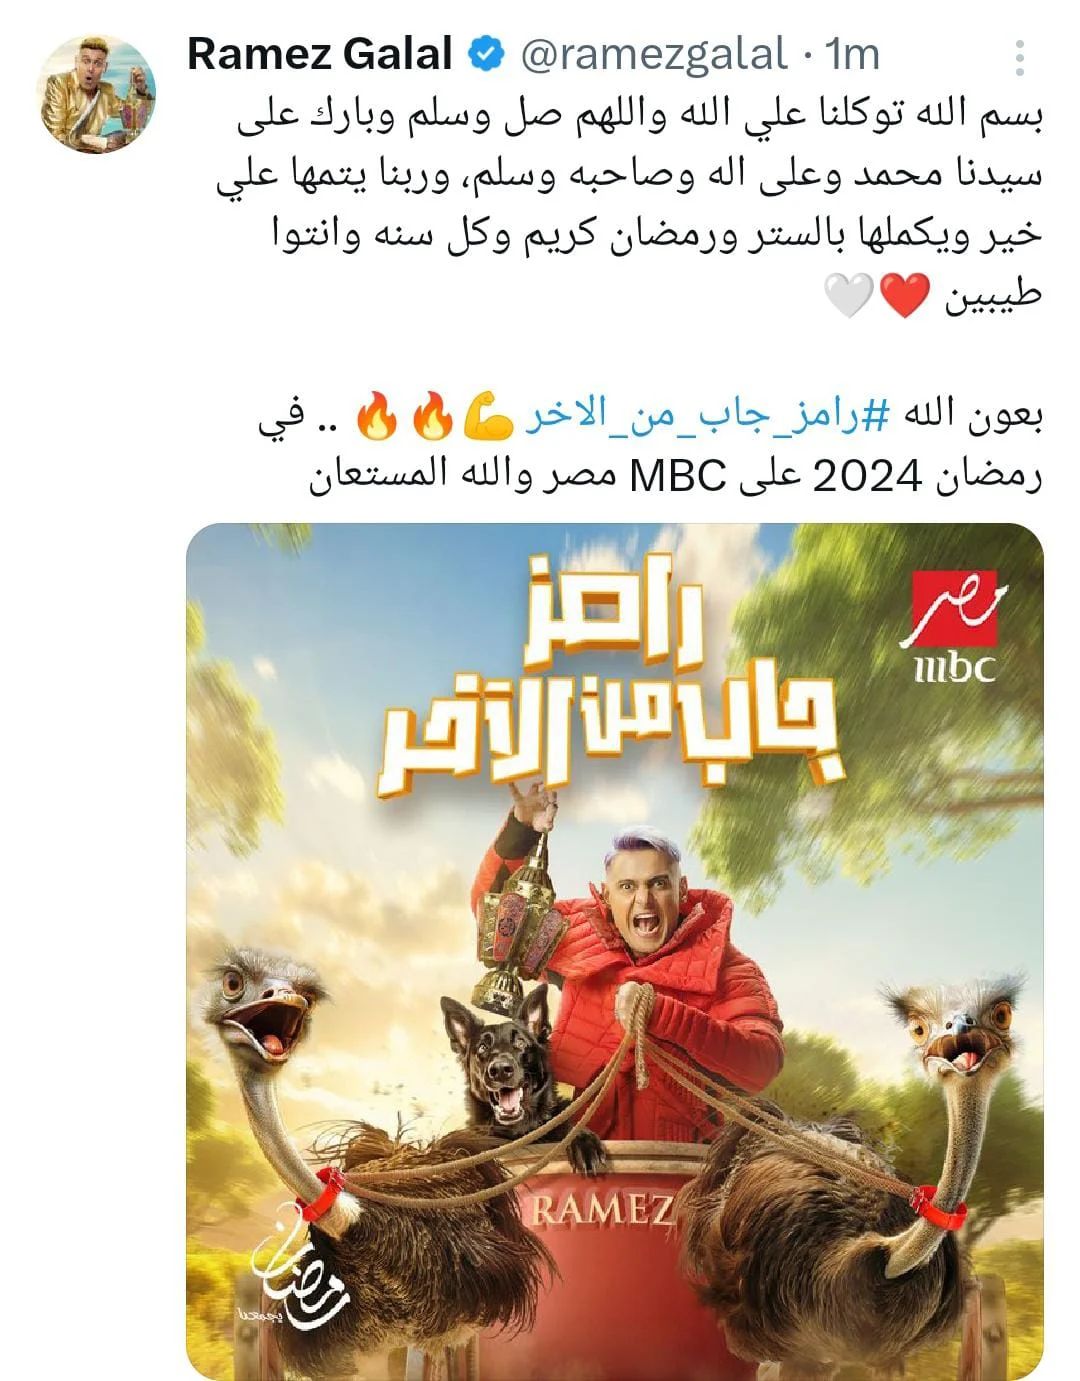Click the blue verified badge

[487, 54]
